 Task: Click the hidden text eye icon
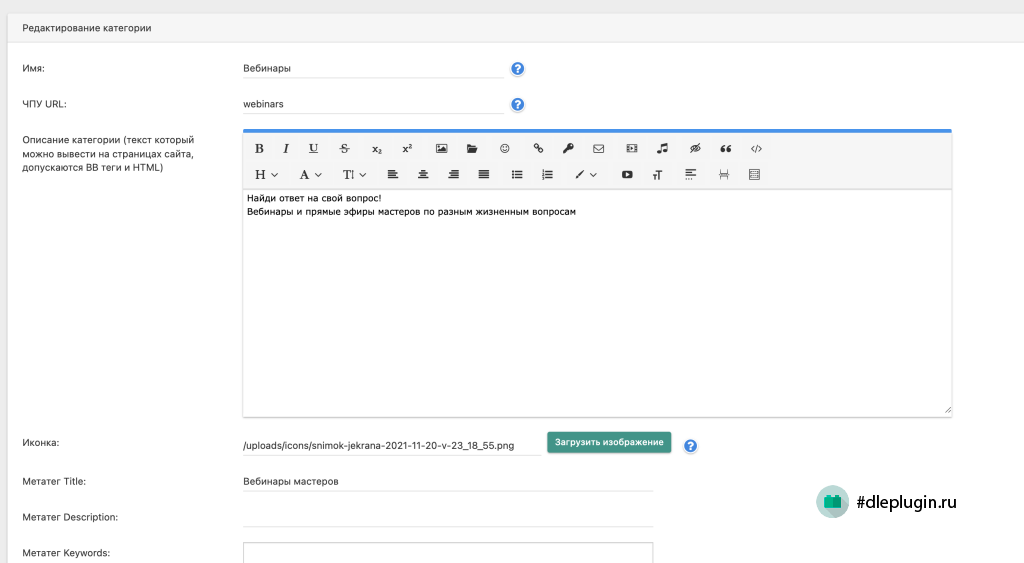695,149
